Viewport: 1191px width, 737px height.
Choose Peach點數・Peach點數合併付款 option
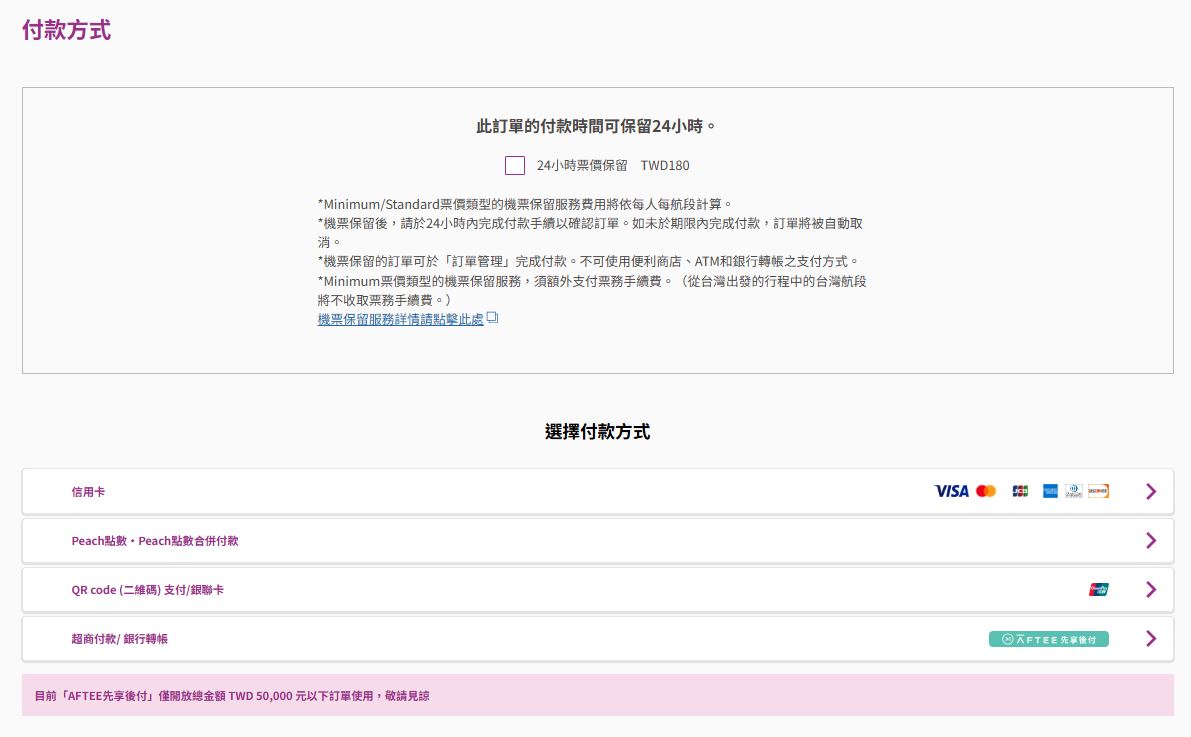click(x=597, y=541)
